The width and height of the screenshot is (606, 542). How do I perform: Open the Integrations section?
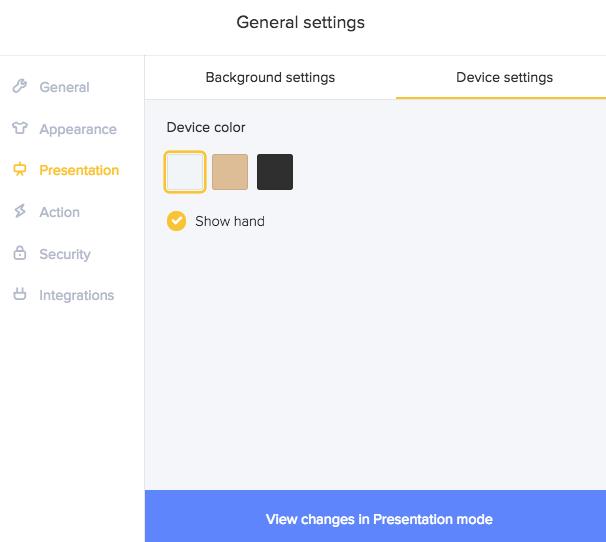(x=76, y=295)
